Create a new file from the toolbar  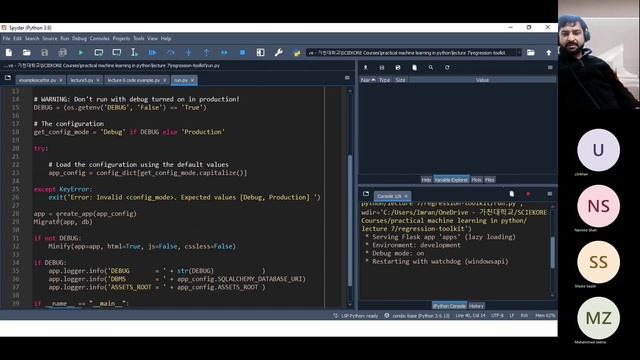coord(9,53)
